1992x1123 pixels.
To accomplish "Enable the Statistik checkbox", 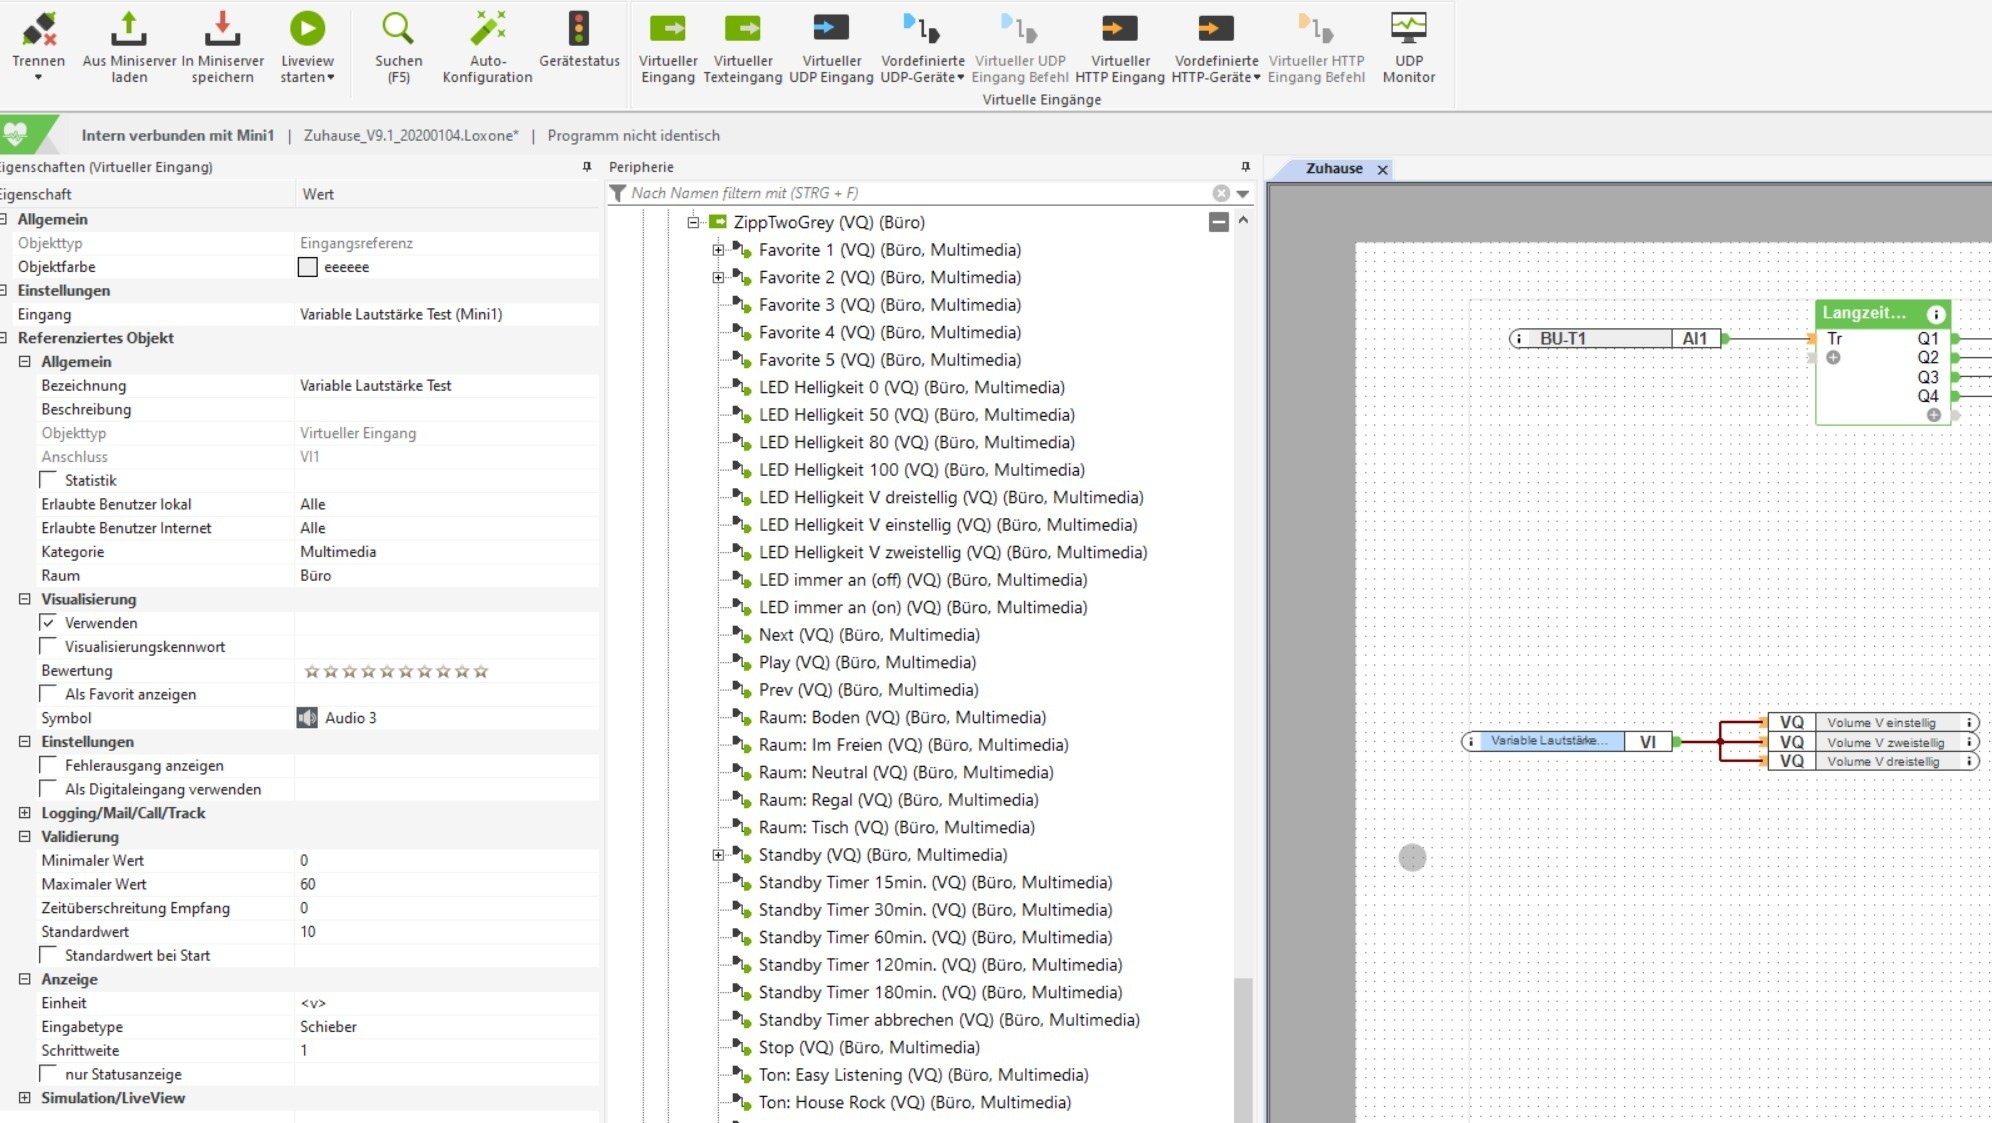I will click(48, 481).
